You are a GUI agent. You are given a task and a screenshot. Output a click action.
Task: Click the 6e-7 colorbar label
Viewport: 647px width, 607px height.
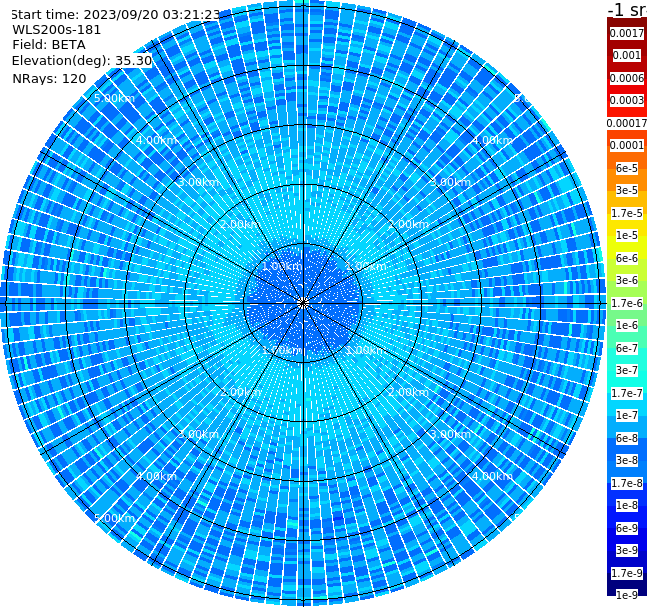(627, 348)
